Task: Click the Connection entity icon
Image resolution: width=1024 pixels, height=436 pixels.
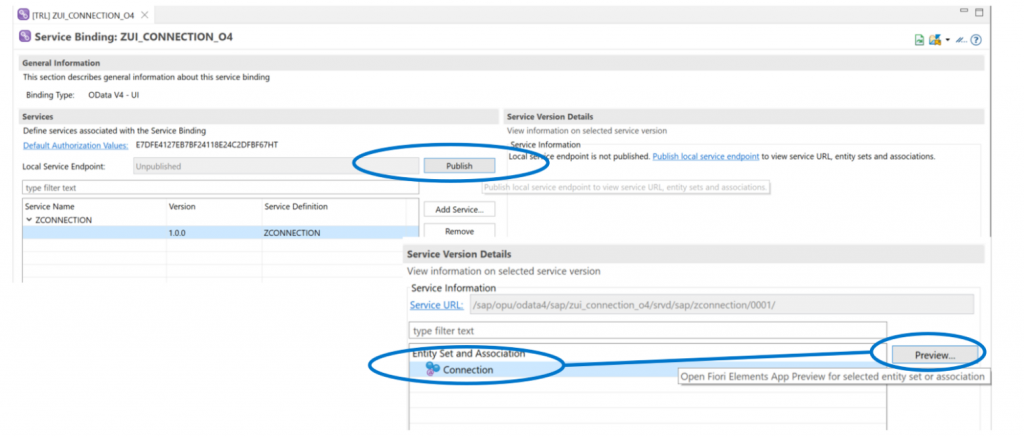Action: [432, 369]
